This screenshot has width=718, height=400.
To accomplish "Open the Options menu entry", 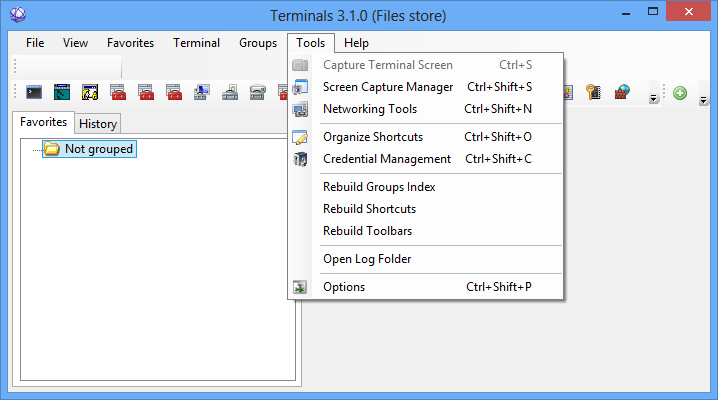I will point(344,287).
